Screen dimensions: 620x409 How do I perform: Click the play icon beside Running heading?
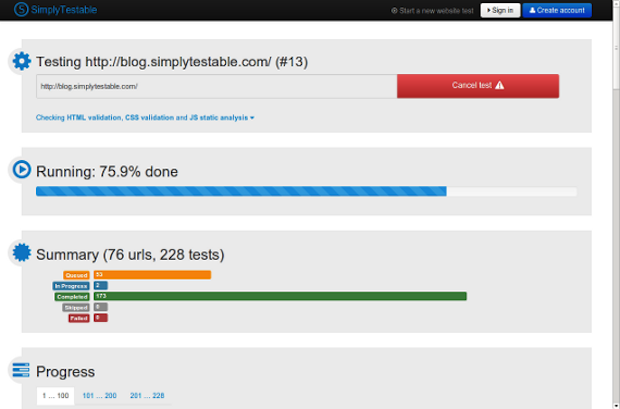(x=21, y=169)
